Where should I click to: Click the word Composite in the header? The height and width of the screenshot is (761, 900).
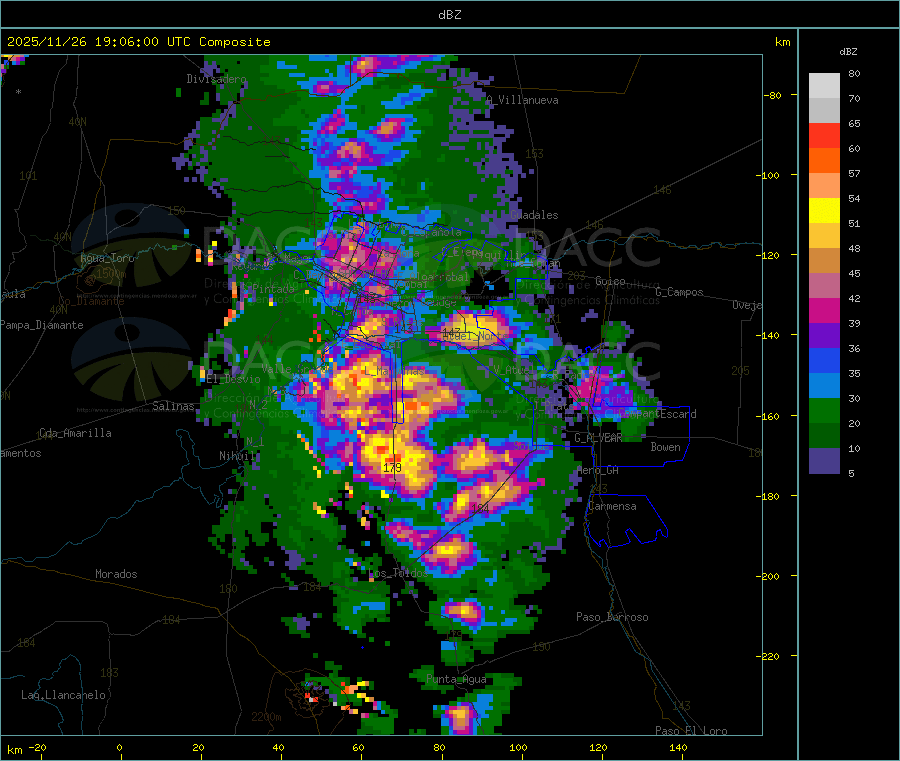click(x=235, y=42)
